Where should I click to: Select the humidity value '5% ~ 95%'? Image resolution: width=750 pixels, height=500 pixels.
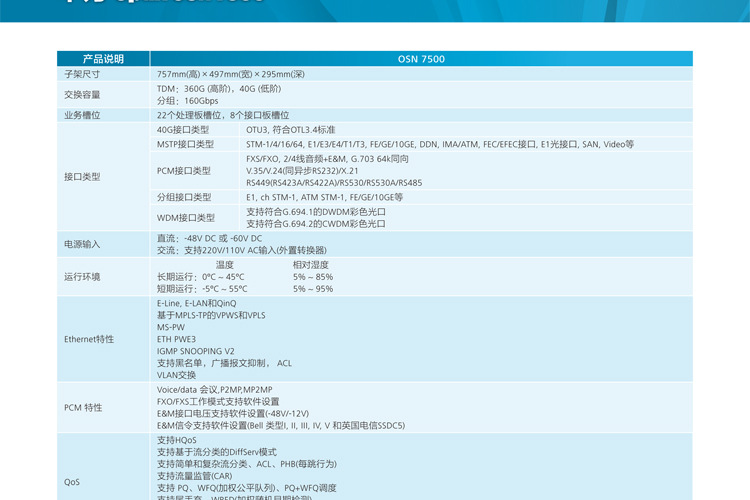(x=313, y=289)
